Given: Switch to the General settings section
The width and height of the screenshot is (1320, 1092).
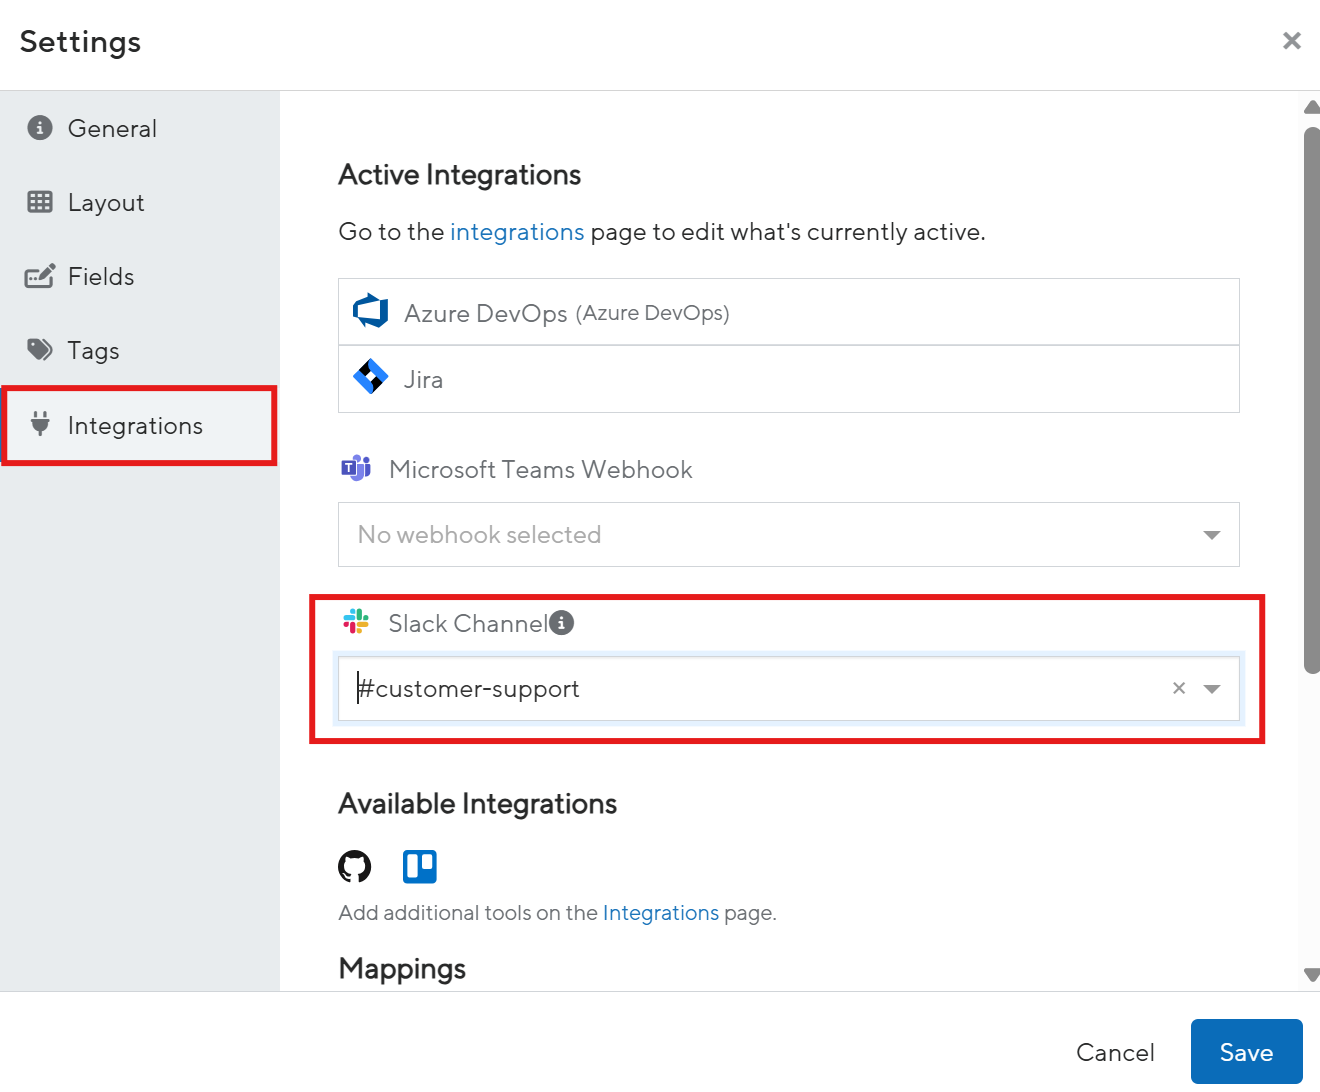Looking at the screenshot, I should (x=112, y=128).
